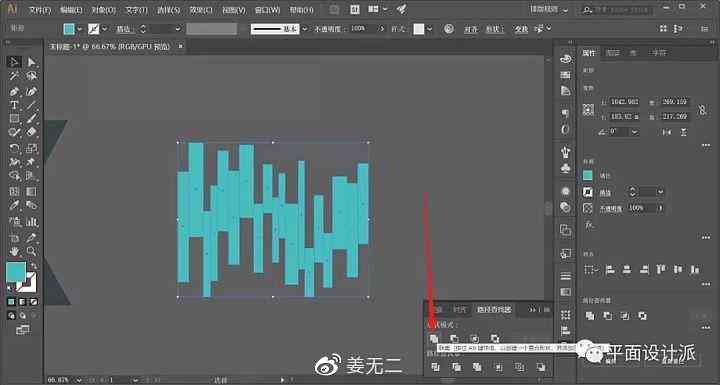This screenshot has height=385, width=720.
Task: Open the Properties panel stroke weight dropdown
Action: pos(660,192)
